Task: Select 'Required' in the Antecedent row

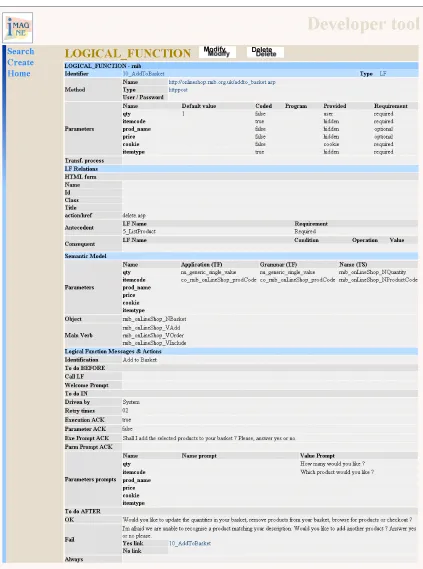Action: (x=305, y=231)
